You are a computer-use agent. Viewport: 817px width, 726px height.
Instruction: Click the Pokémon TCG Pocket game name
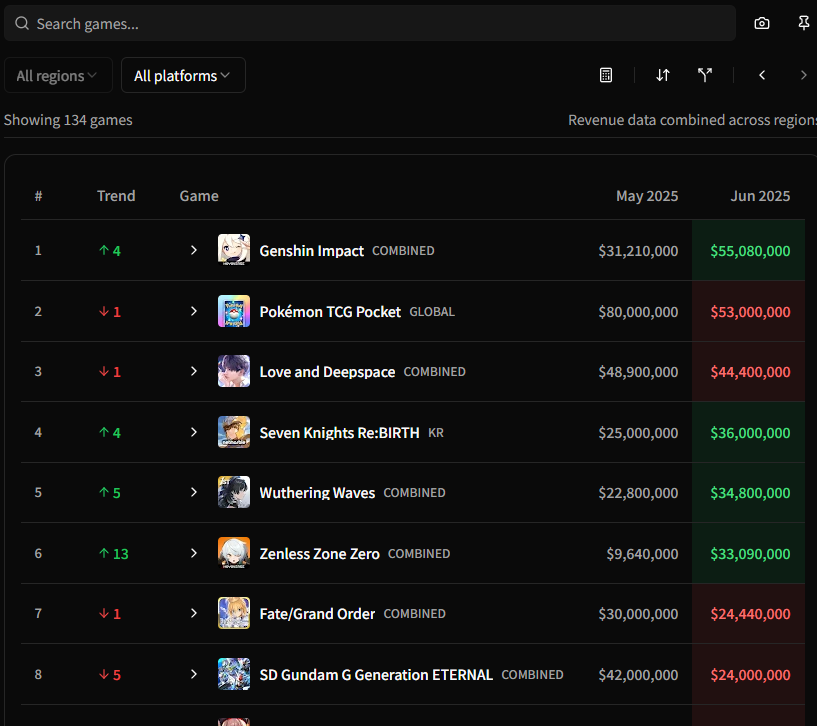point(330,312)
